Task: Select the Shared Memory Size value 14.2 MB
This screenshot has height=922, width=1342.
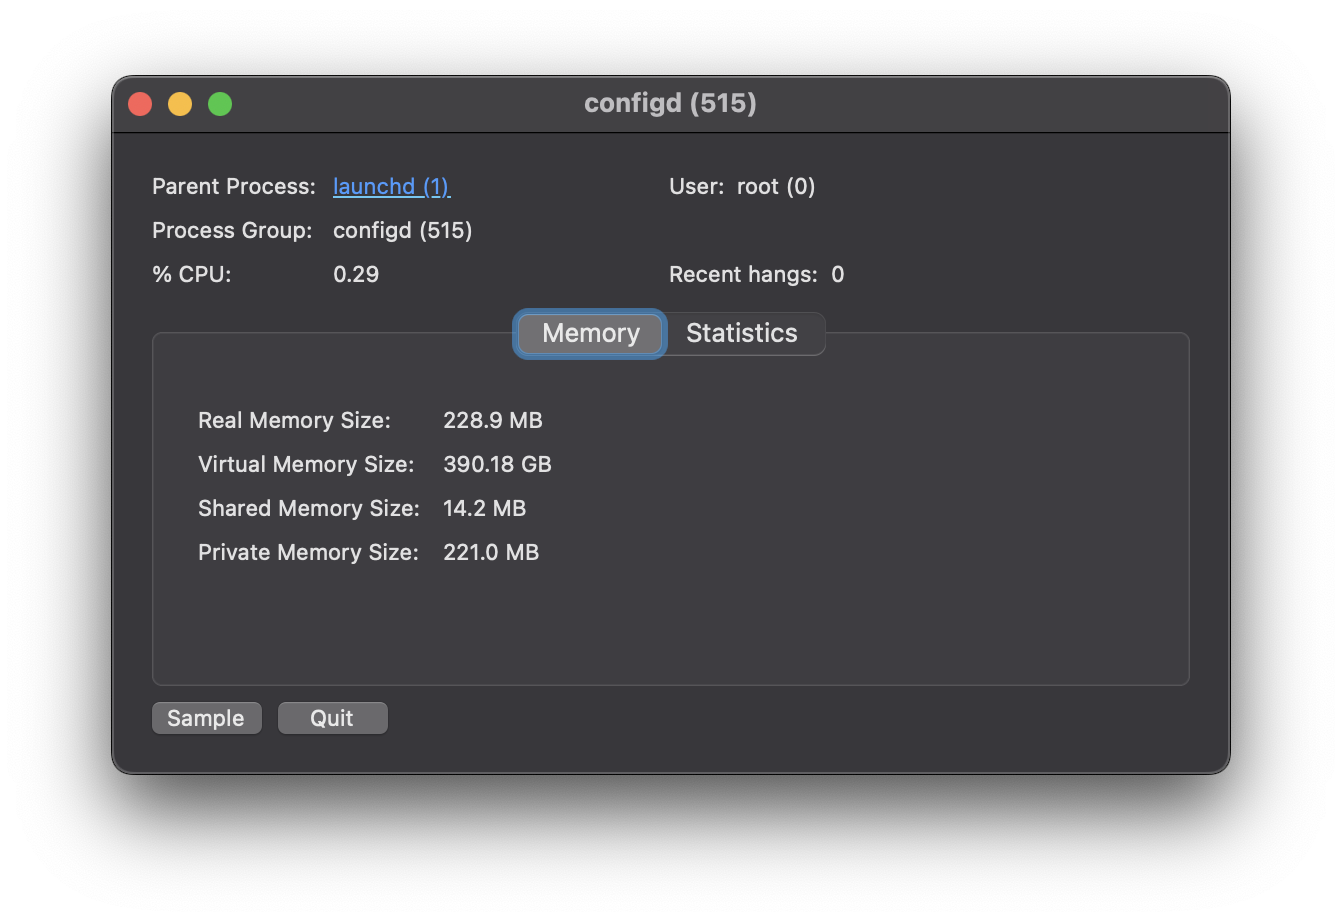Action: (x=484, y=508)
